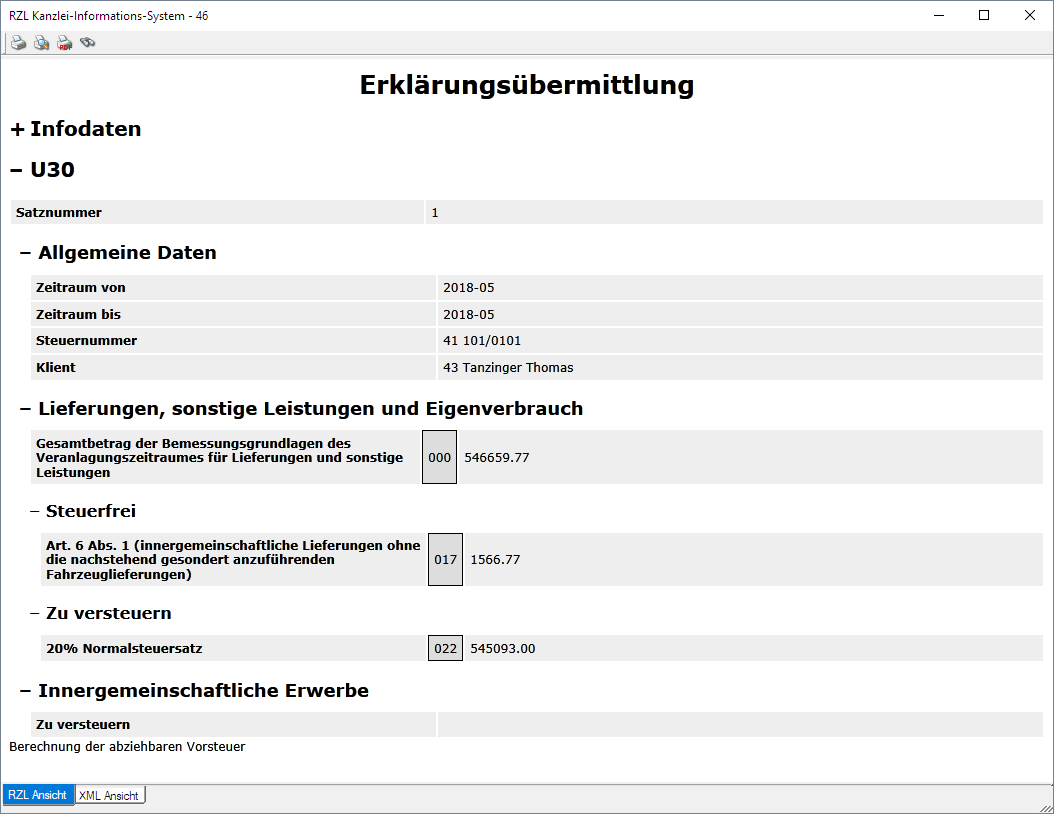
Task: Export to PDF using the printer icon
Action: [64, 43]
